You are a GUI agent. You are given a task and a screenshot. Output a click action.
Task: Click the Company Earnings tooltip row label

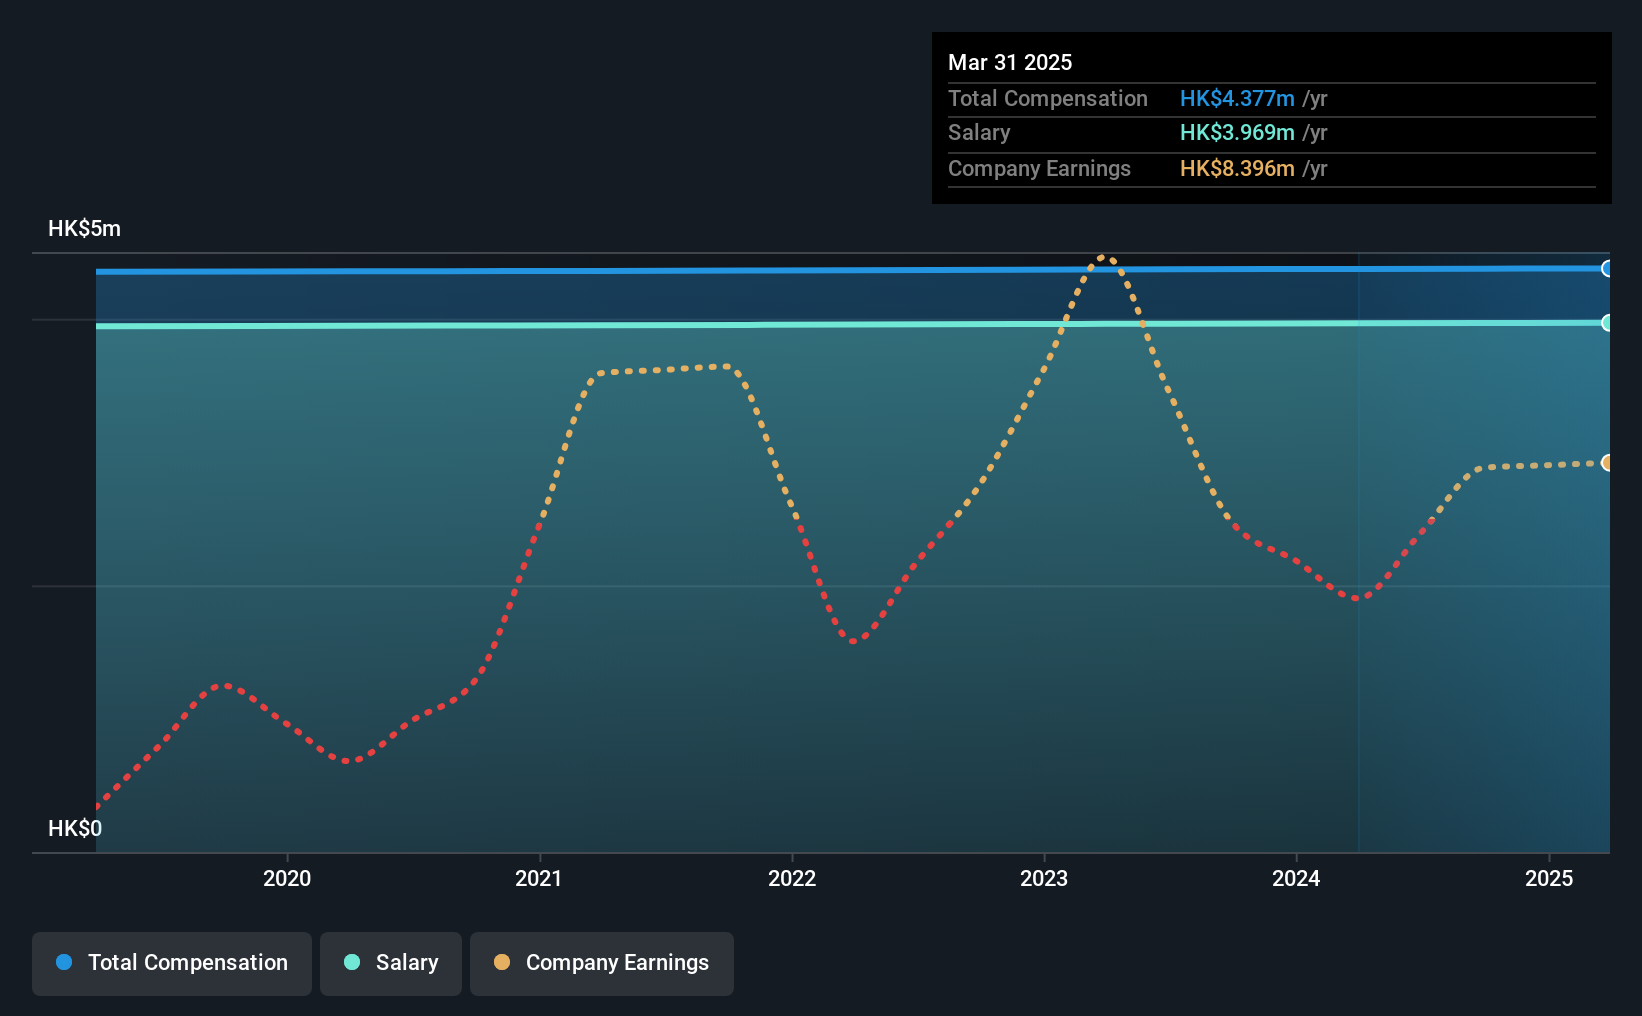tap(1039, 168)
